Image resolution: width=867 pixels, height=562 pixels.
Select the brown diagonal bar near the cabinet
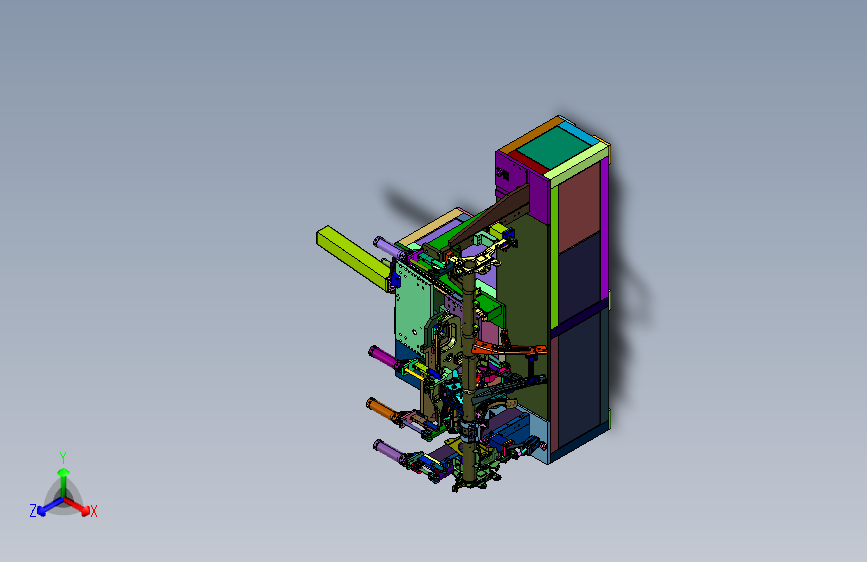pos(491,217)
